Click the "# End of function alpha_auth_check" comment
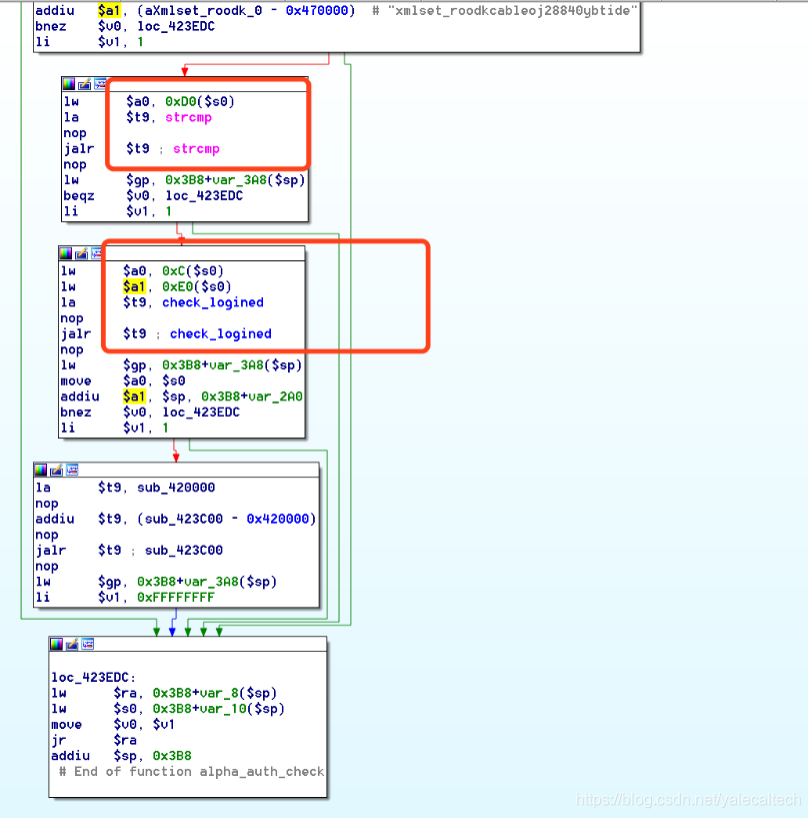Viewport: 810px width, 818px height. click(191, 771)
